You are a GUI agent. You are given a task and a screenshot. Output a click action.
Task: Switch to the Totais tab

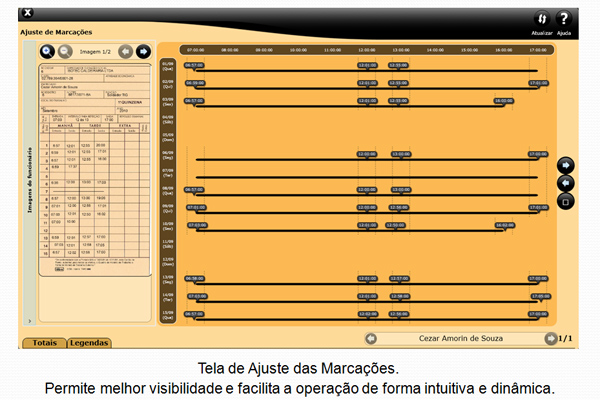click(x=44, y=343)
